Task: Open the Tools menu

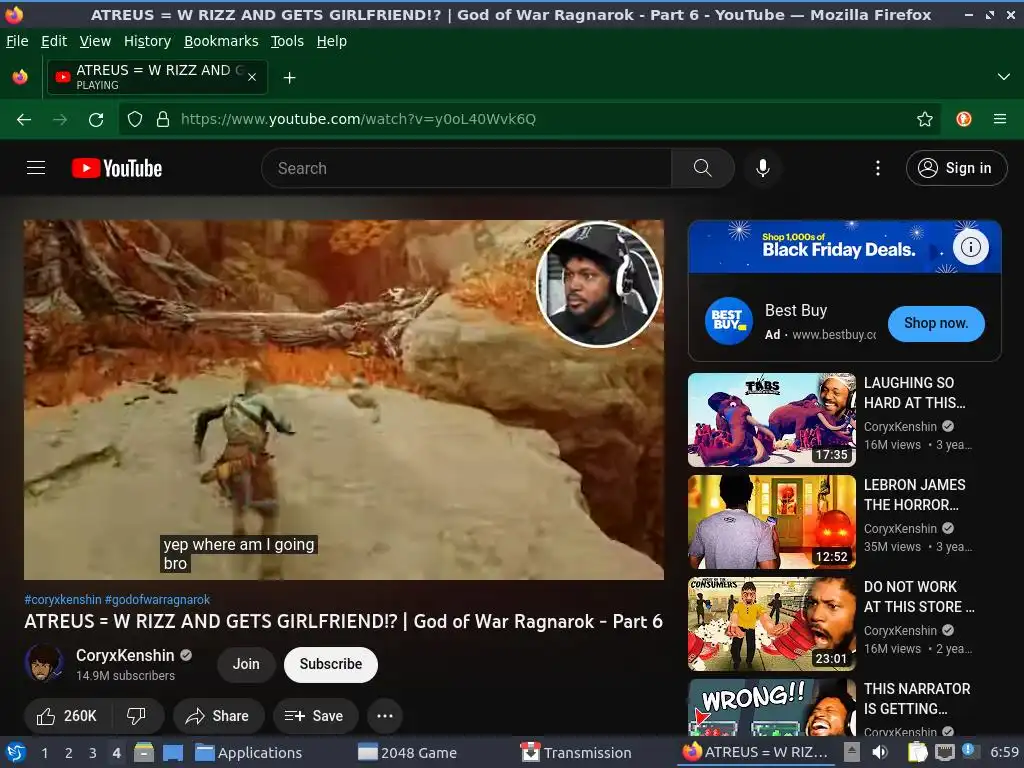Action: tap(287, 41)
